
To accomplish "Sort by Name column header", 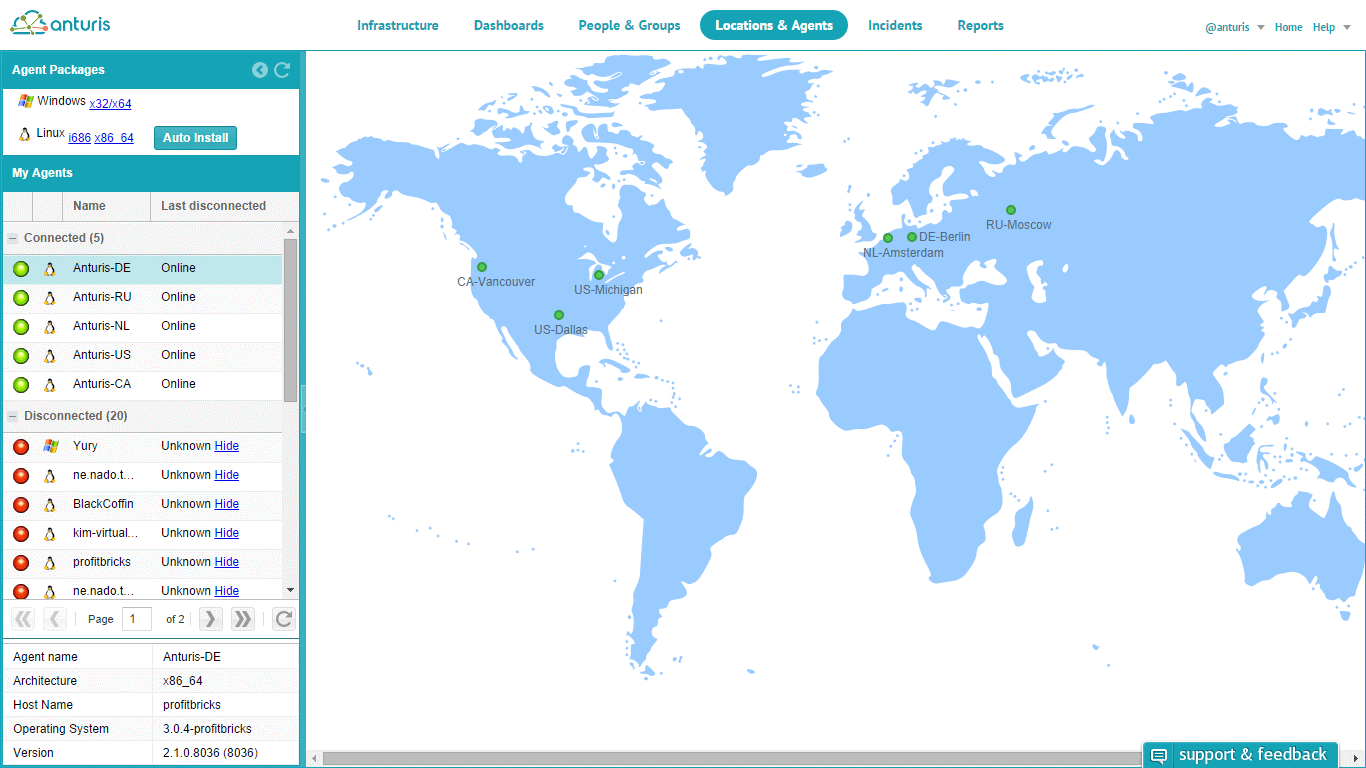I will pos(106,206).
